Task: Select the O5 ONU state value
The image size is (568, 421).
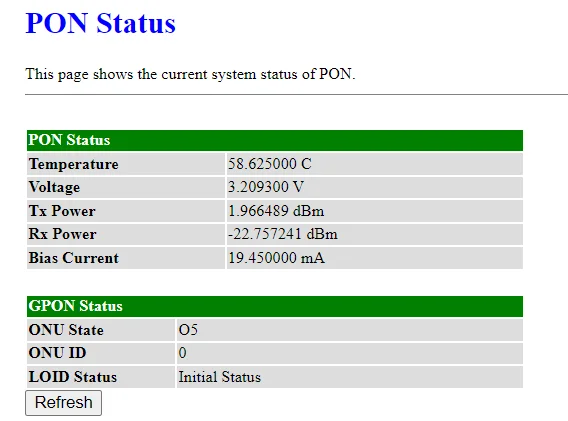Action: pyautogui.click(x=188, y=330)
